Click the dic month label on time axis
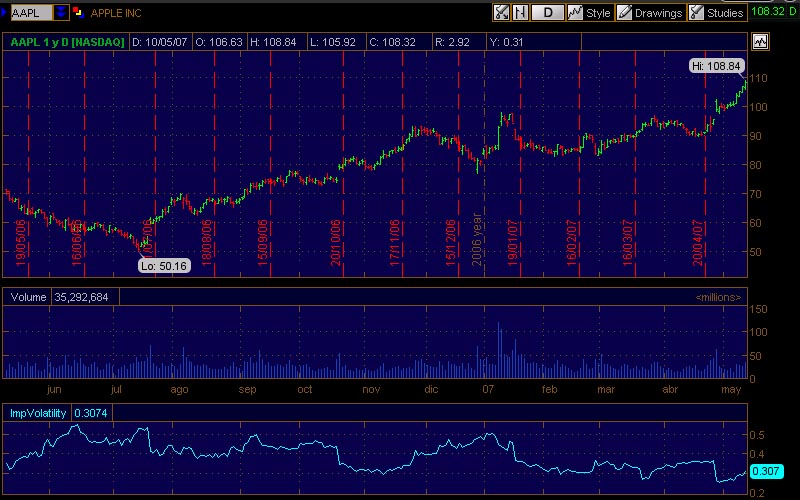800x500 pixels. pos(431,389)
